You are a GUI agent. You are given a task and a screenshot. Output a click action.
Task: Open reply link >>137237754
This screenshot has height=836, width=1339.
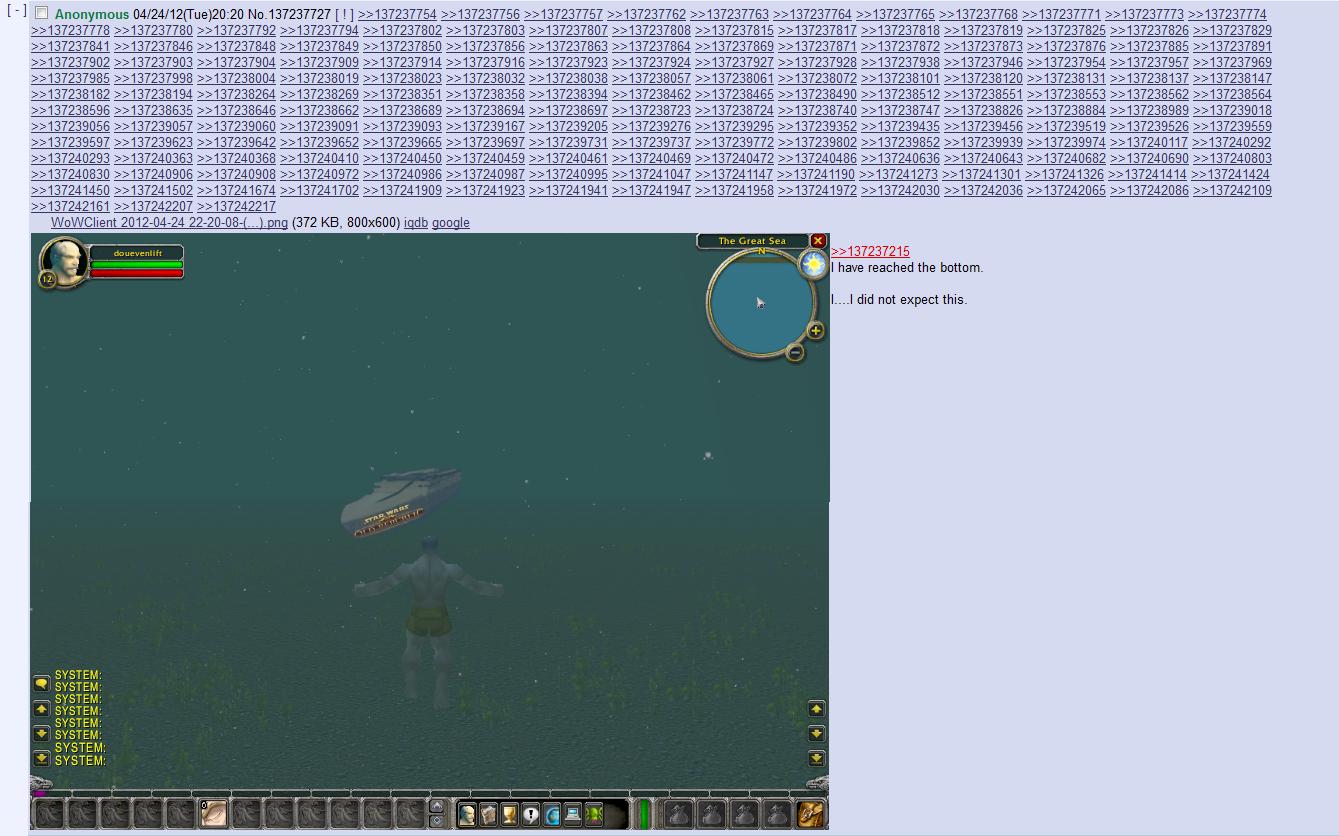(397, 15)
